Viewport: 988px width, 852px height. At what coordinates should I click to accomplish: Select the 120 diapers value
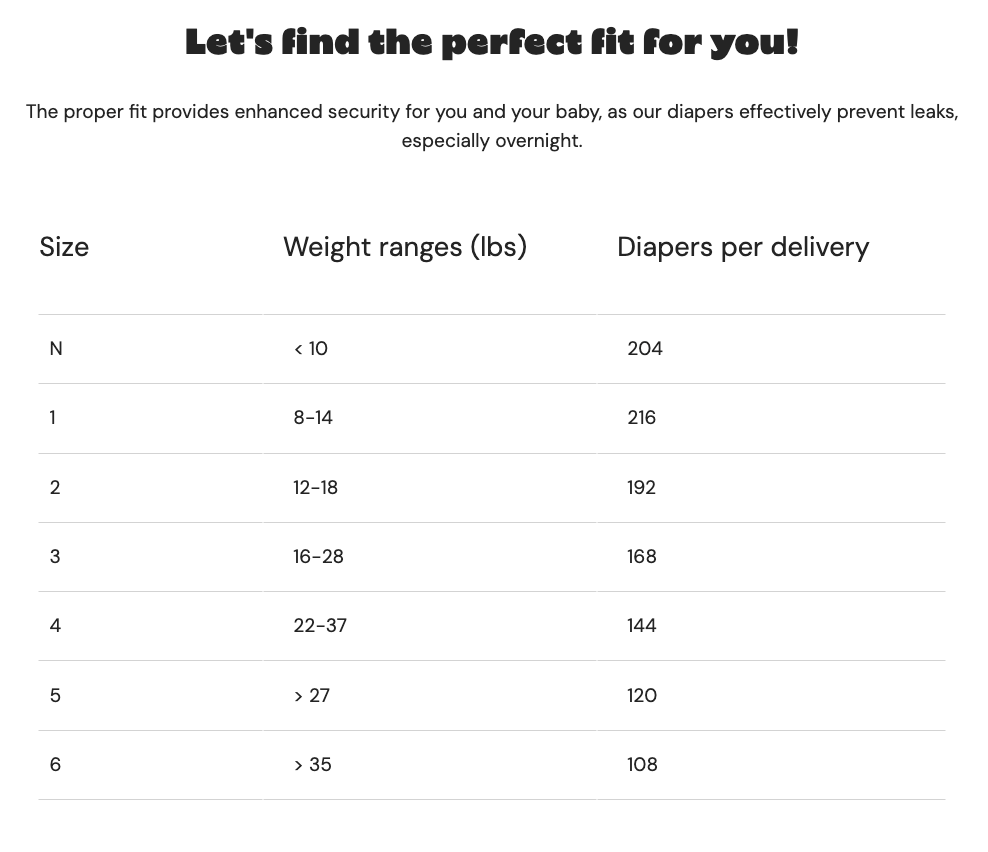(x=642, y=696)
